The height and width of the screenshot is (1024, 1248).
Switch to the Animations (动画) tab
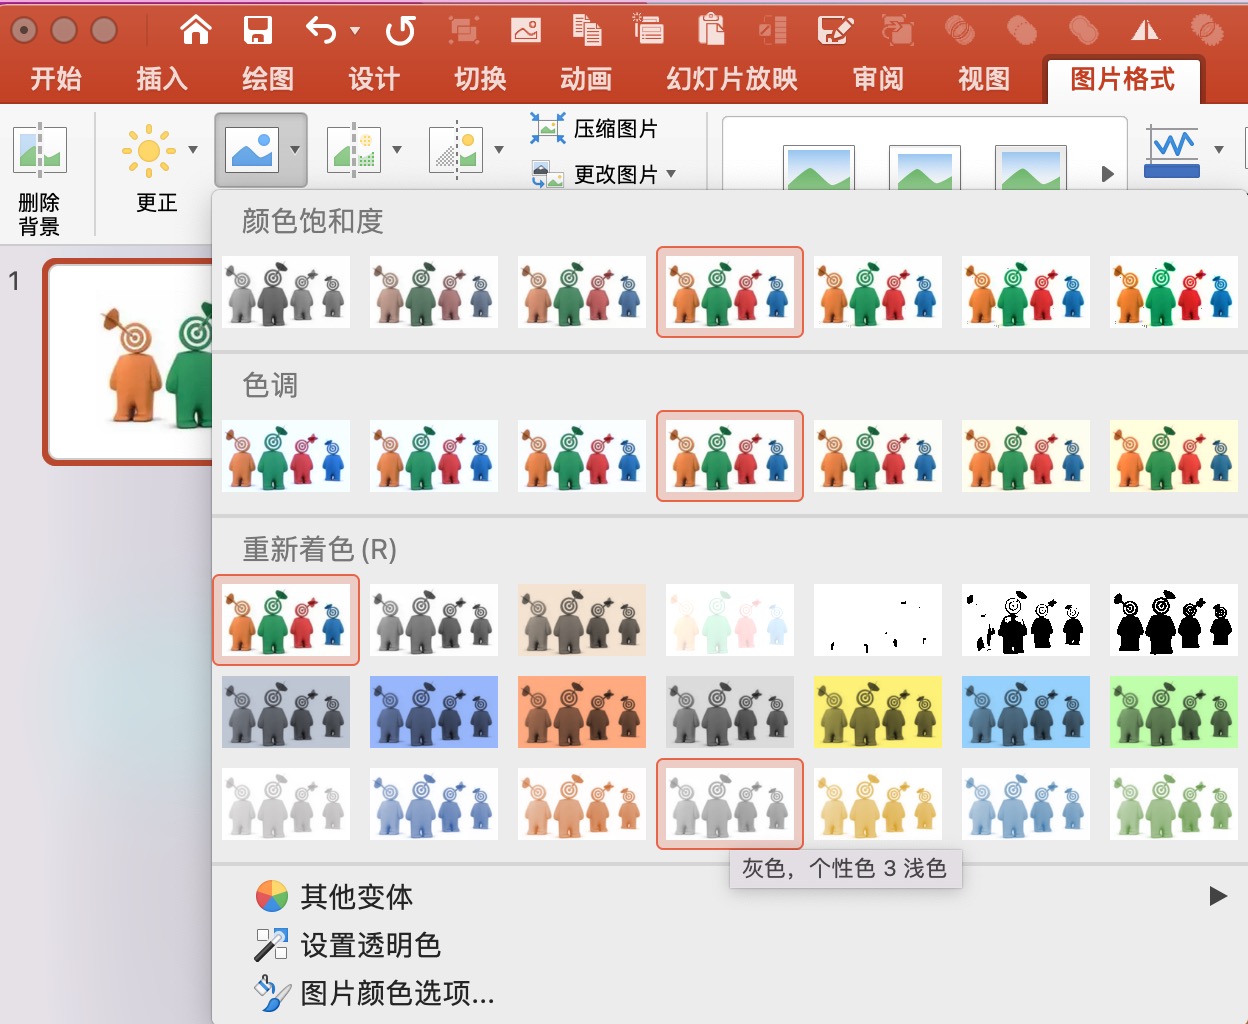pos(586,79)
